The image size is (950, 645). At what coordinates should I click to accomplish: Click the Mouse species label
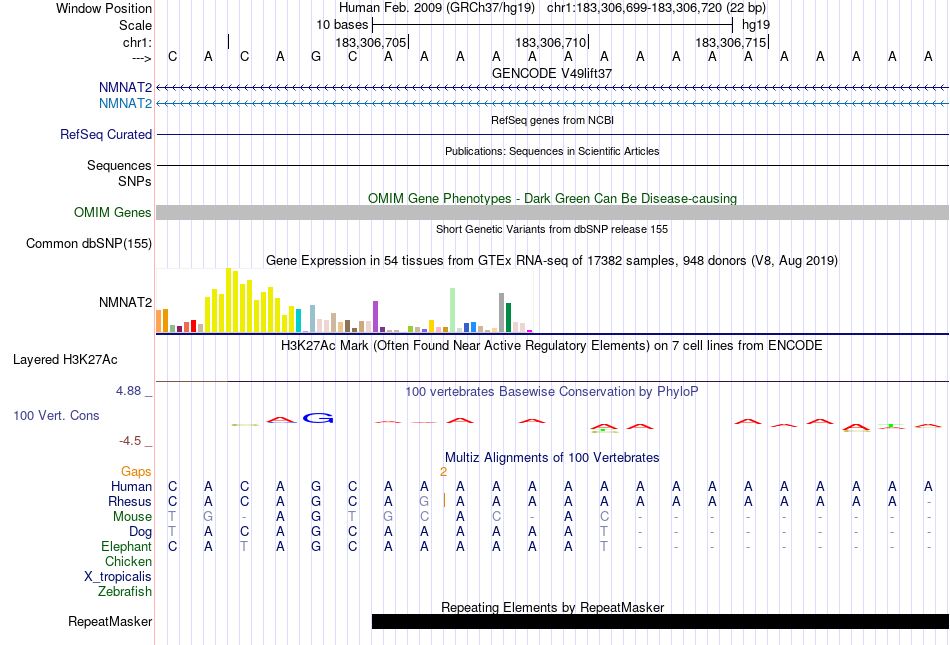coord(132,517)
